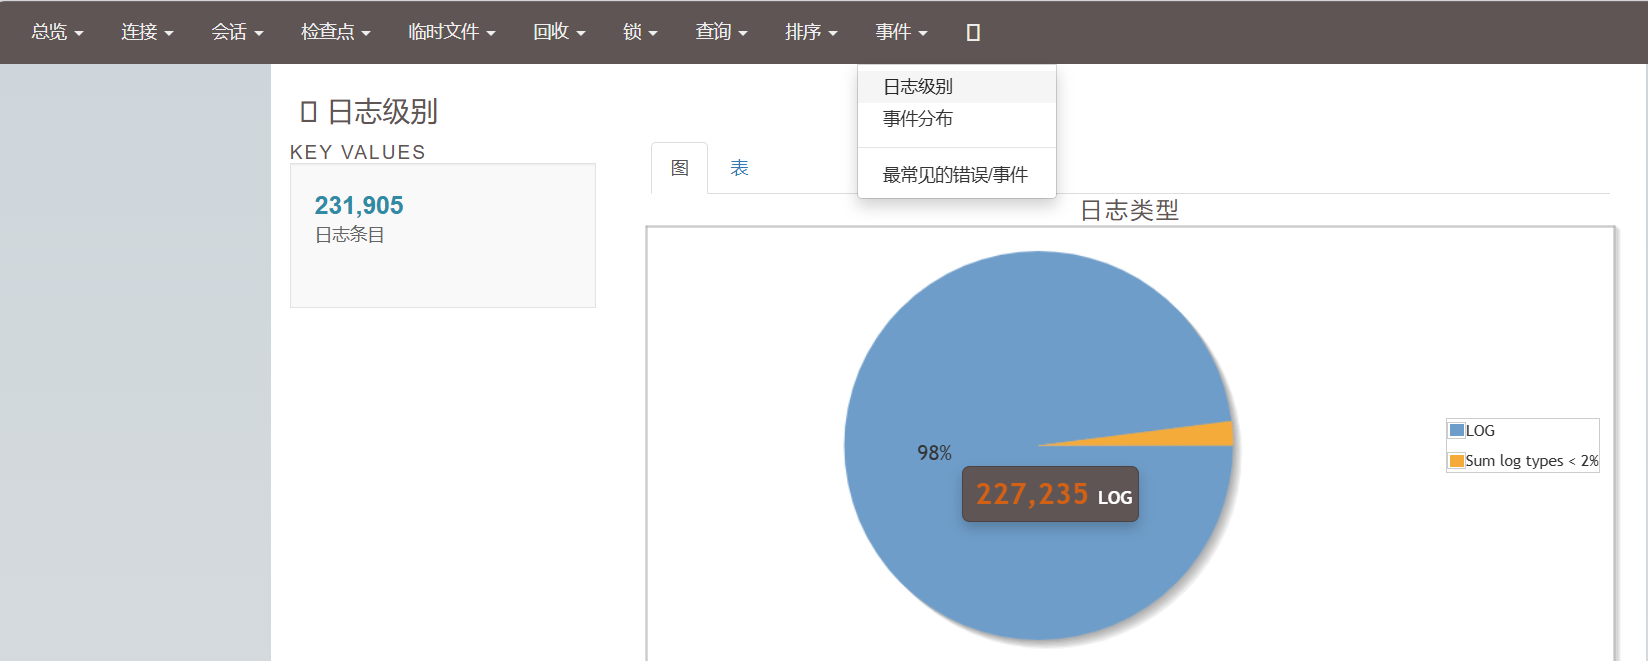Select 日志级别 from the 事件 menu
The image size is (1648, 661).
click(x=917, y=87)
